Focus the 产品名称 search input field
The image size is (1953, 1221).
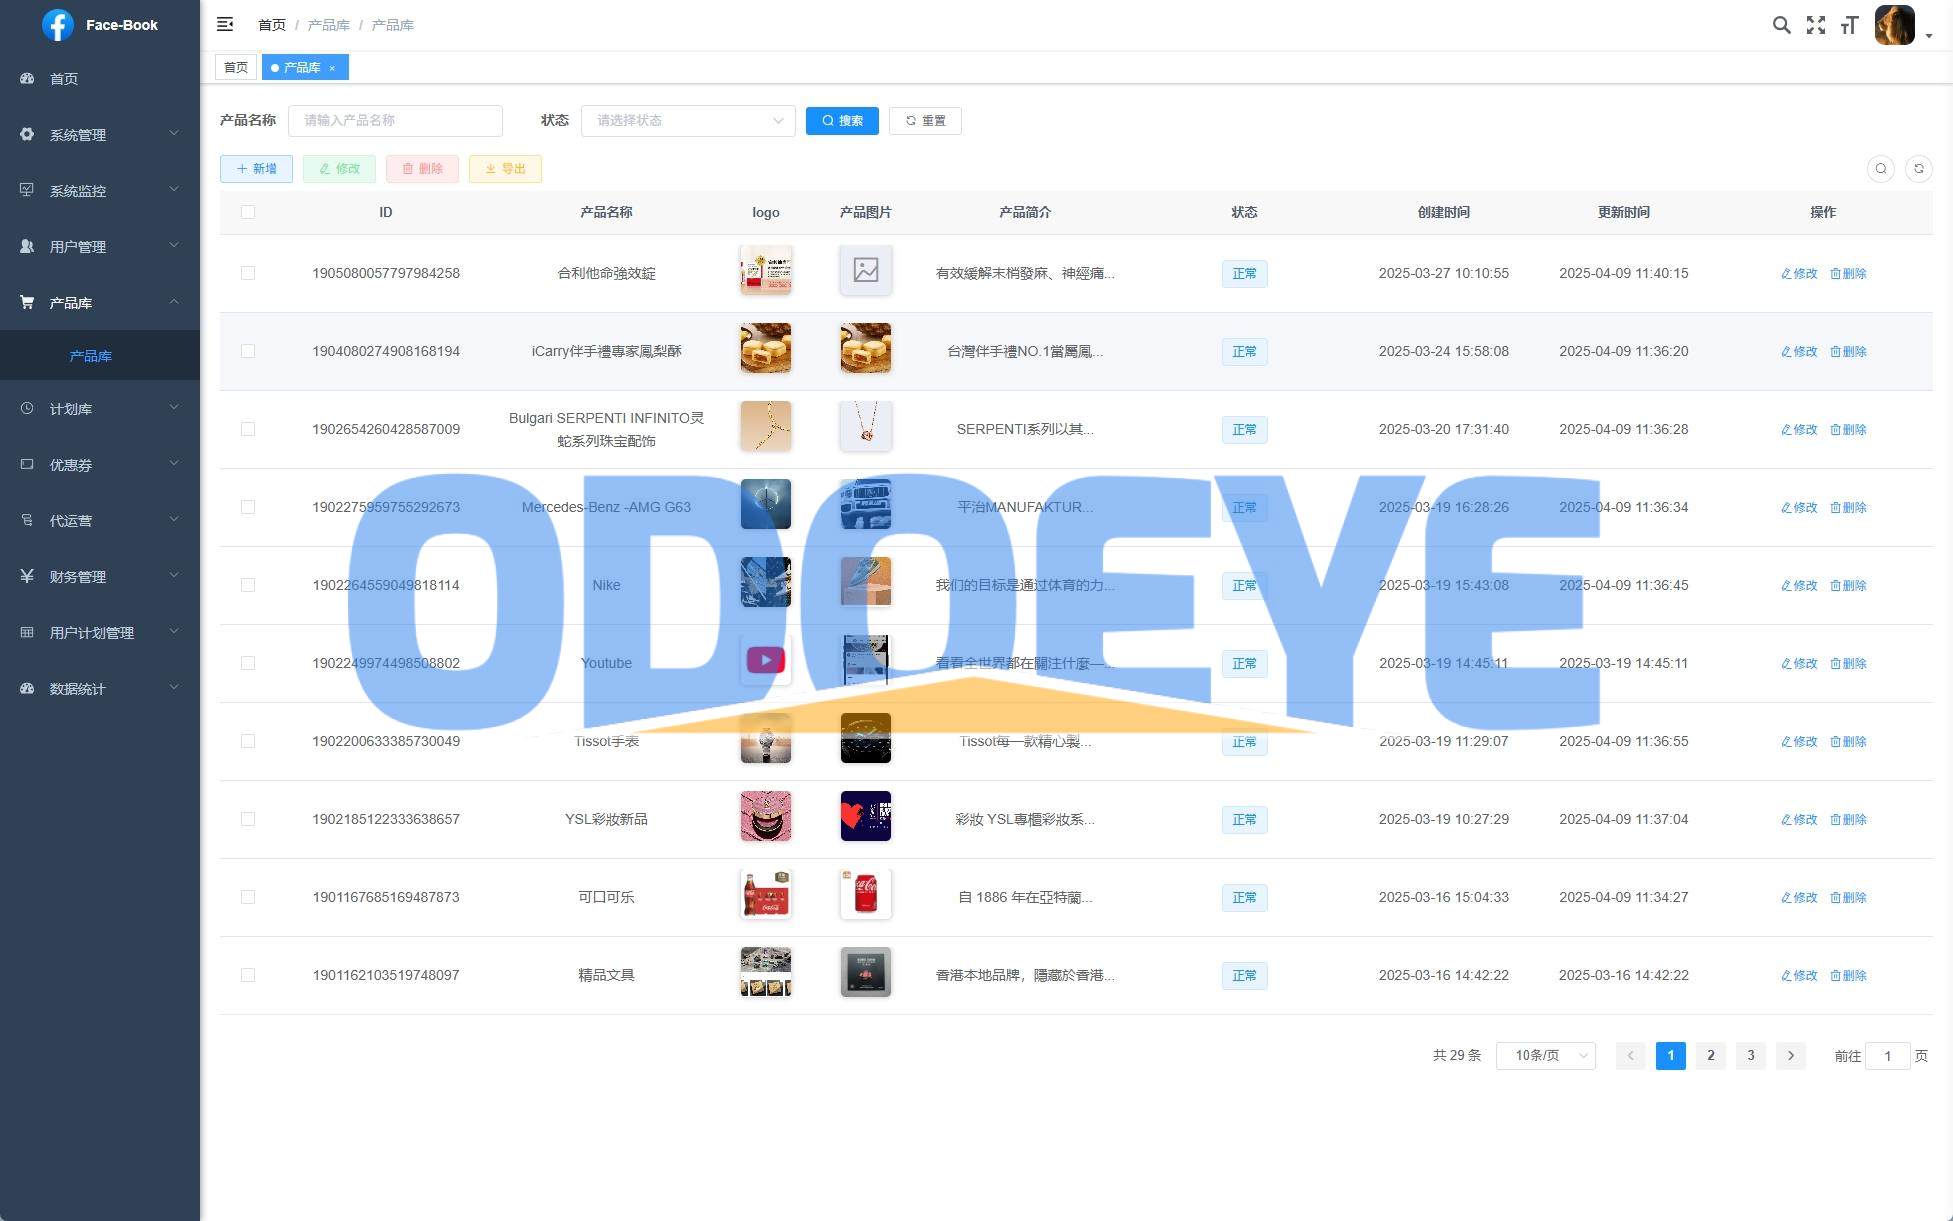point(395,121)
